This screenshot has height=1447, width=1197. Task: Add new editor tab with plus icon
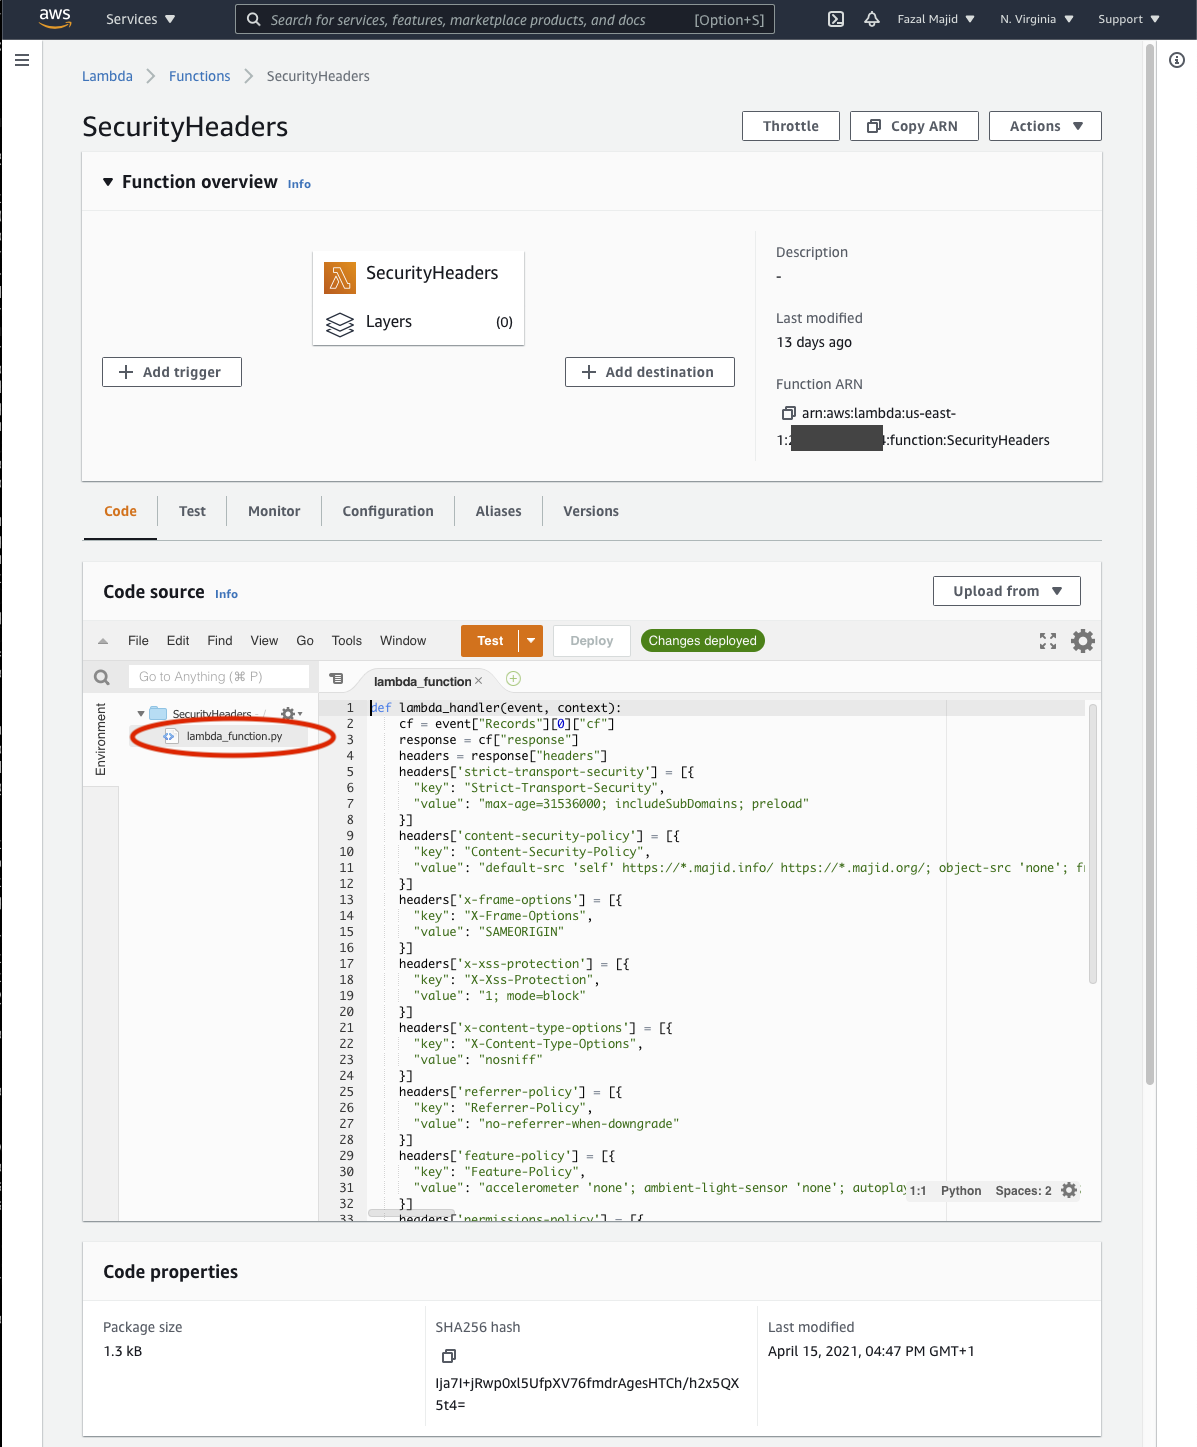(513, 679)
